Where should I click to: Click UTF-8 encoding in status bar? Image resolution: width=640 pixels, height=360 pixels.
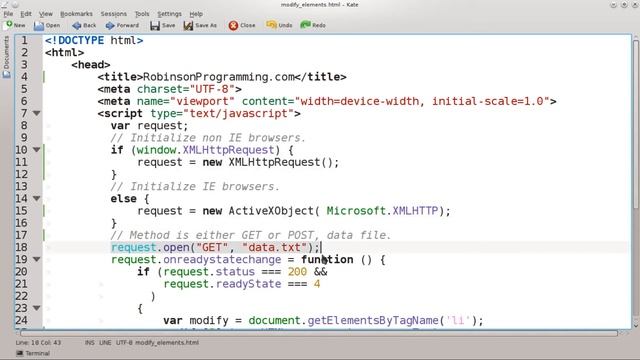pos(124,343)
